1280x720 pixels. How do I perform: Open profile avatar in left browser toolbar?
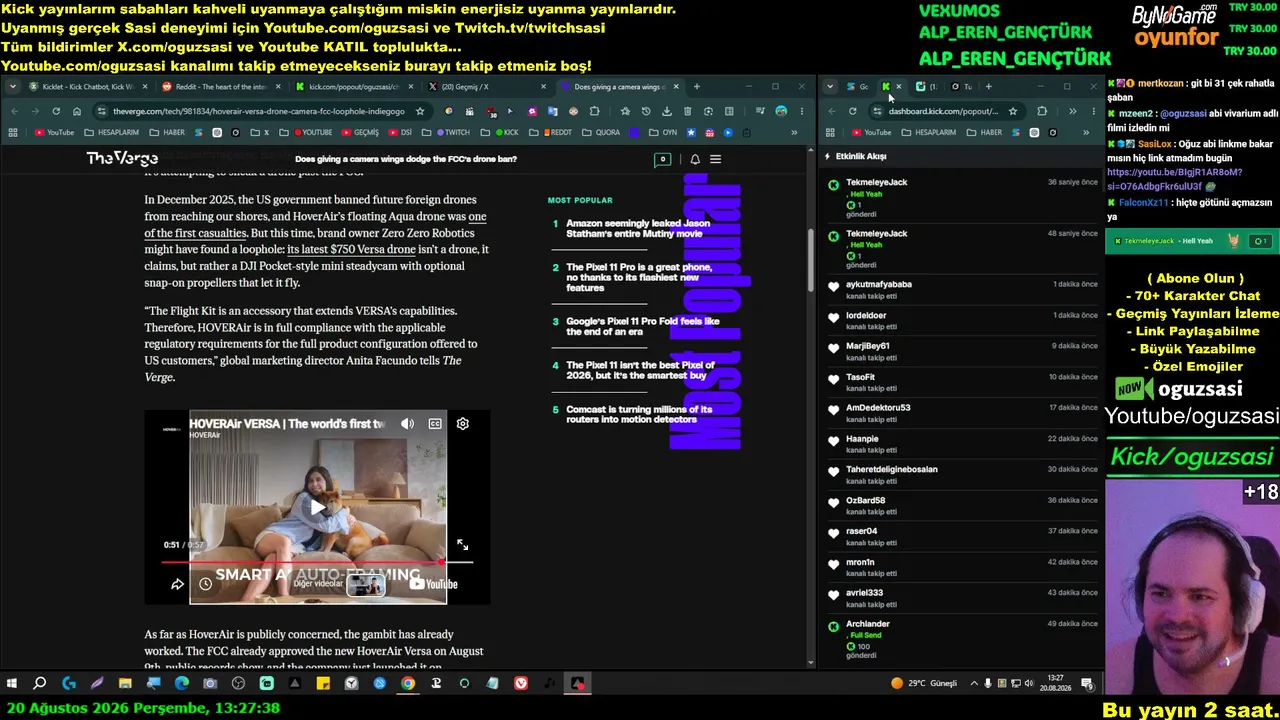click(781, 111)
